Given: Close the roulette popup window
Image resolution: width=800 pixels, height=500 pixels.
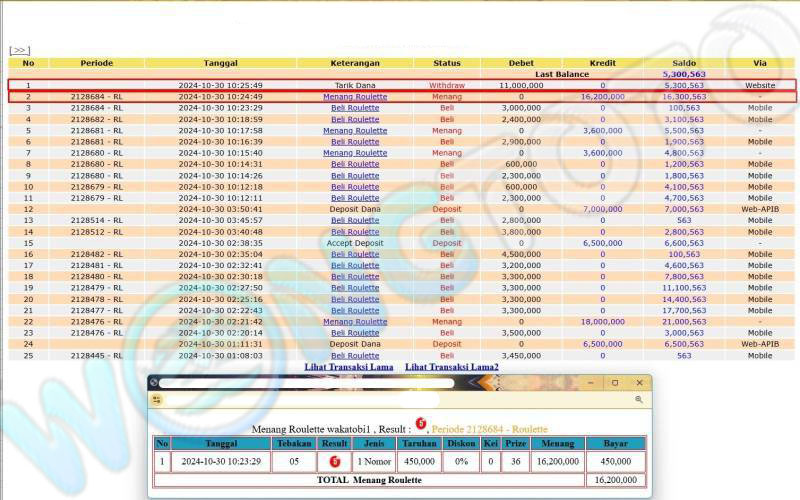Looking at the screenshot, I should point(637,383).
